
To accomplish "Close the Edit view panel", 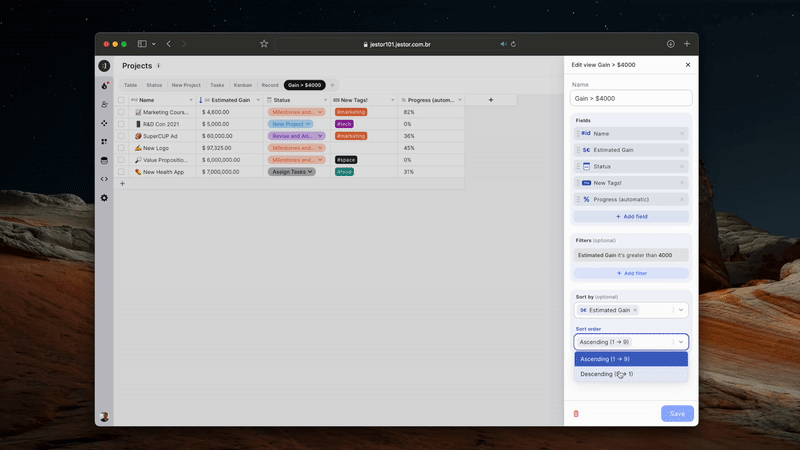I will 688,65.
